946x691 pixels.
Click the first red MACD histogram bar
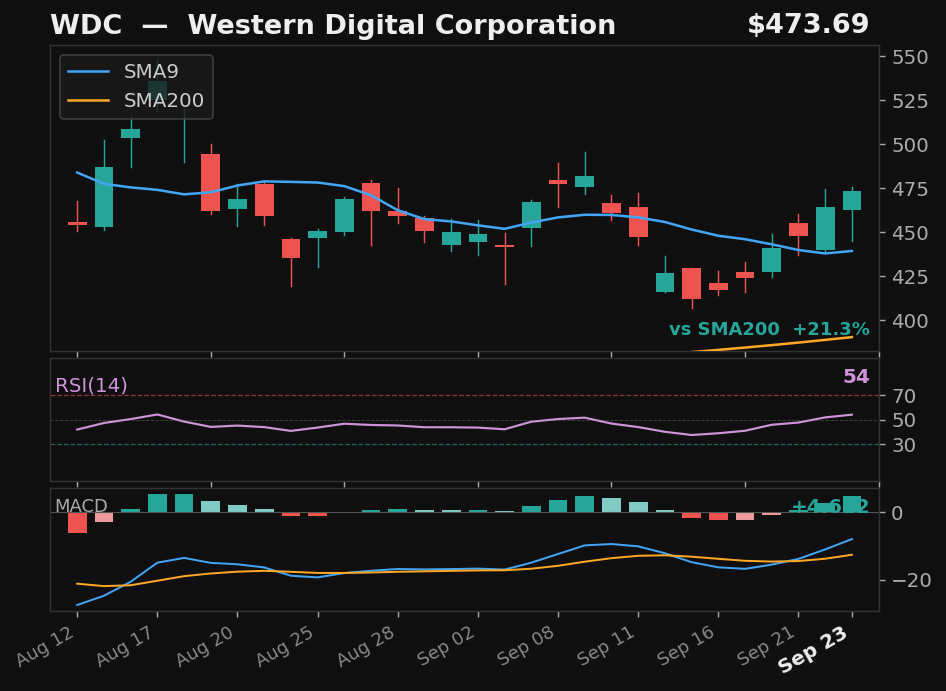point(77,523)
